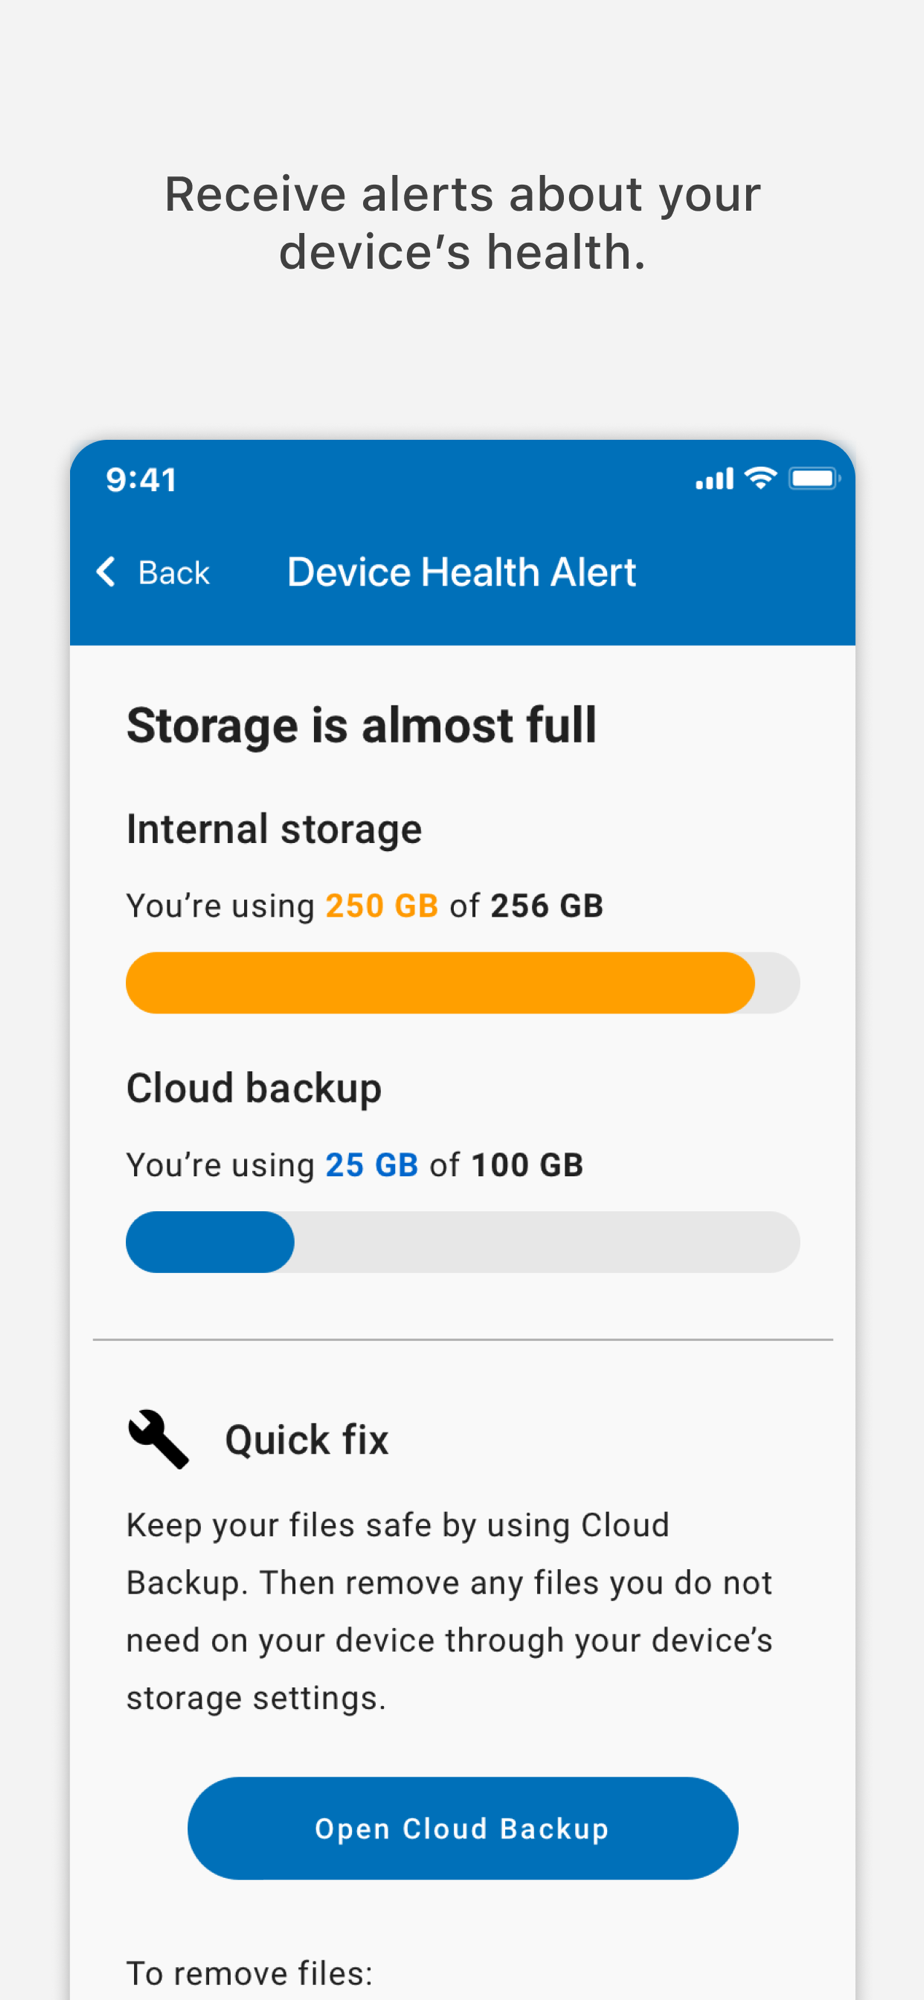Screen dimensions: 924x2000
Task: Click the blue 25 GB usage text
Action: point(371,1165)
